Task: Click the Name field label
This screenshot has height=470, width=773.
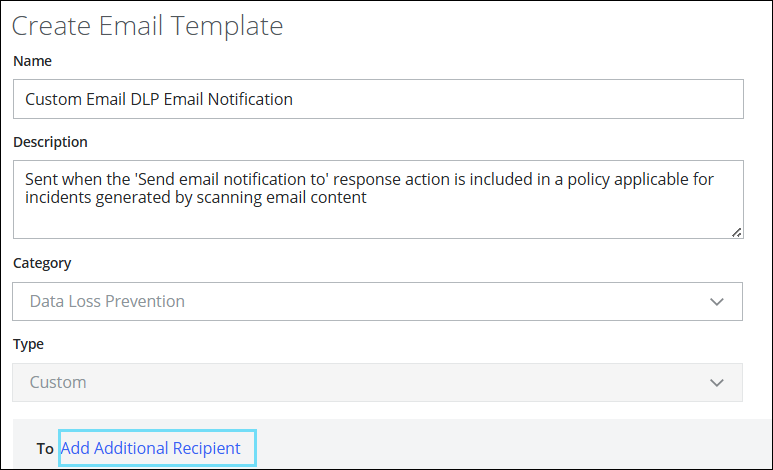Action: pyautogui.click(x=32, y=61)
